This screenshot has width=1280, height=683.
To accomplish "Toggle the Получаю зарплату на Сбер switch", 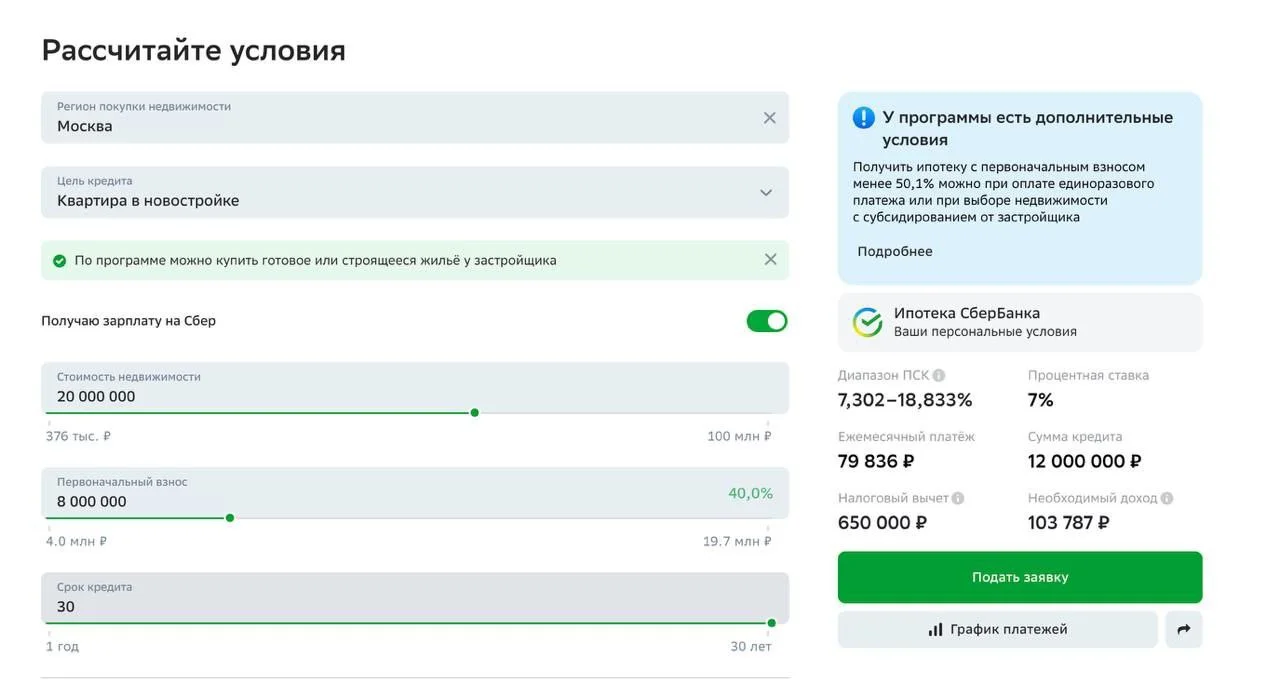I will pyautogui.click(x=767, y=321).
